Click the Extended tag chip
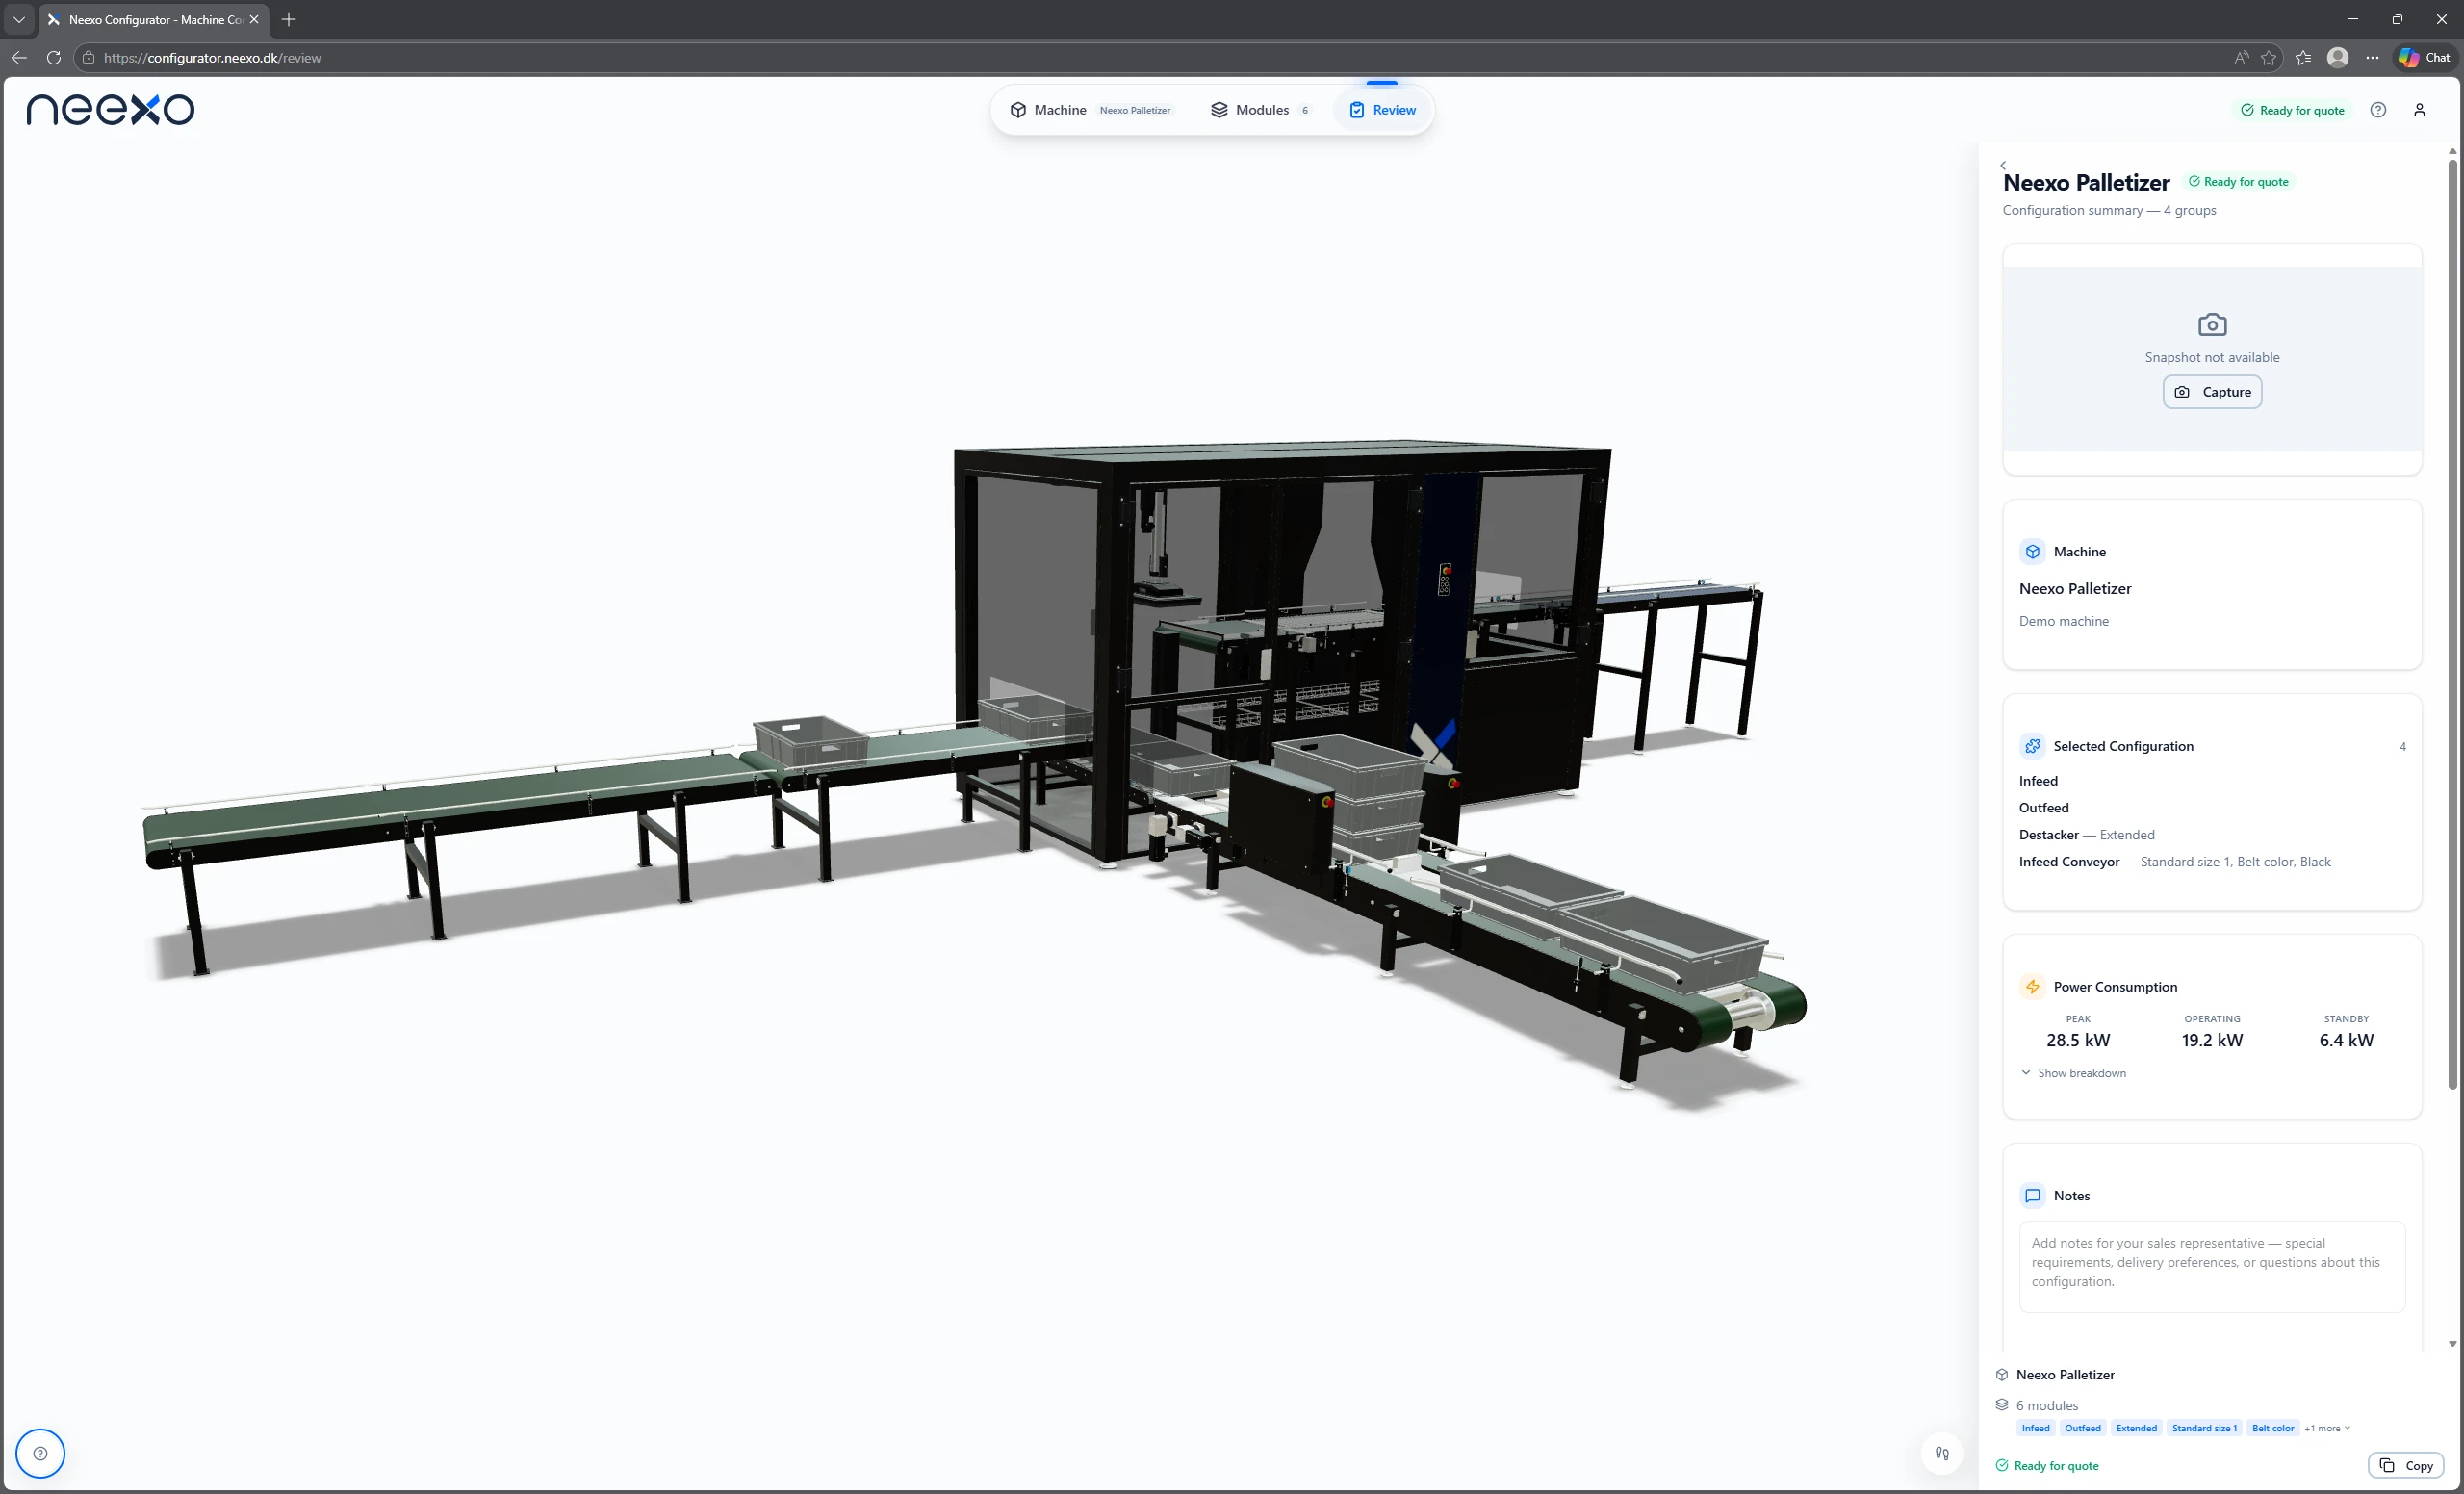The height and width of the screenshot is (1494, 2464). click(x=2136, y=1428)
